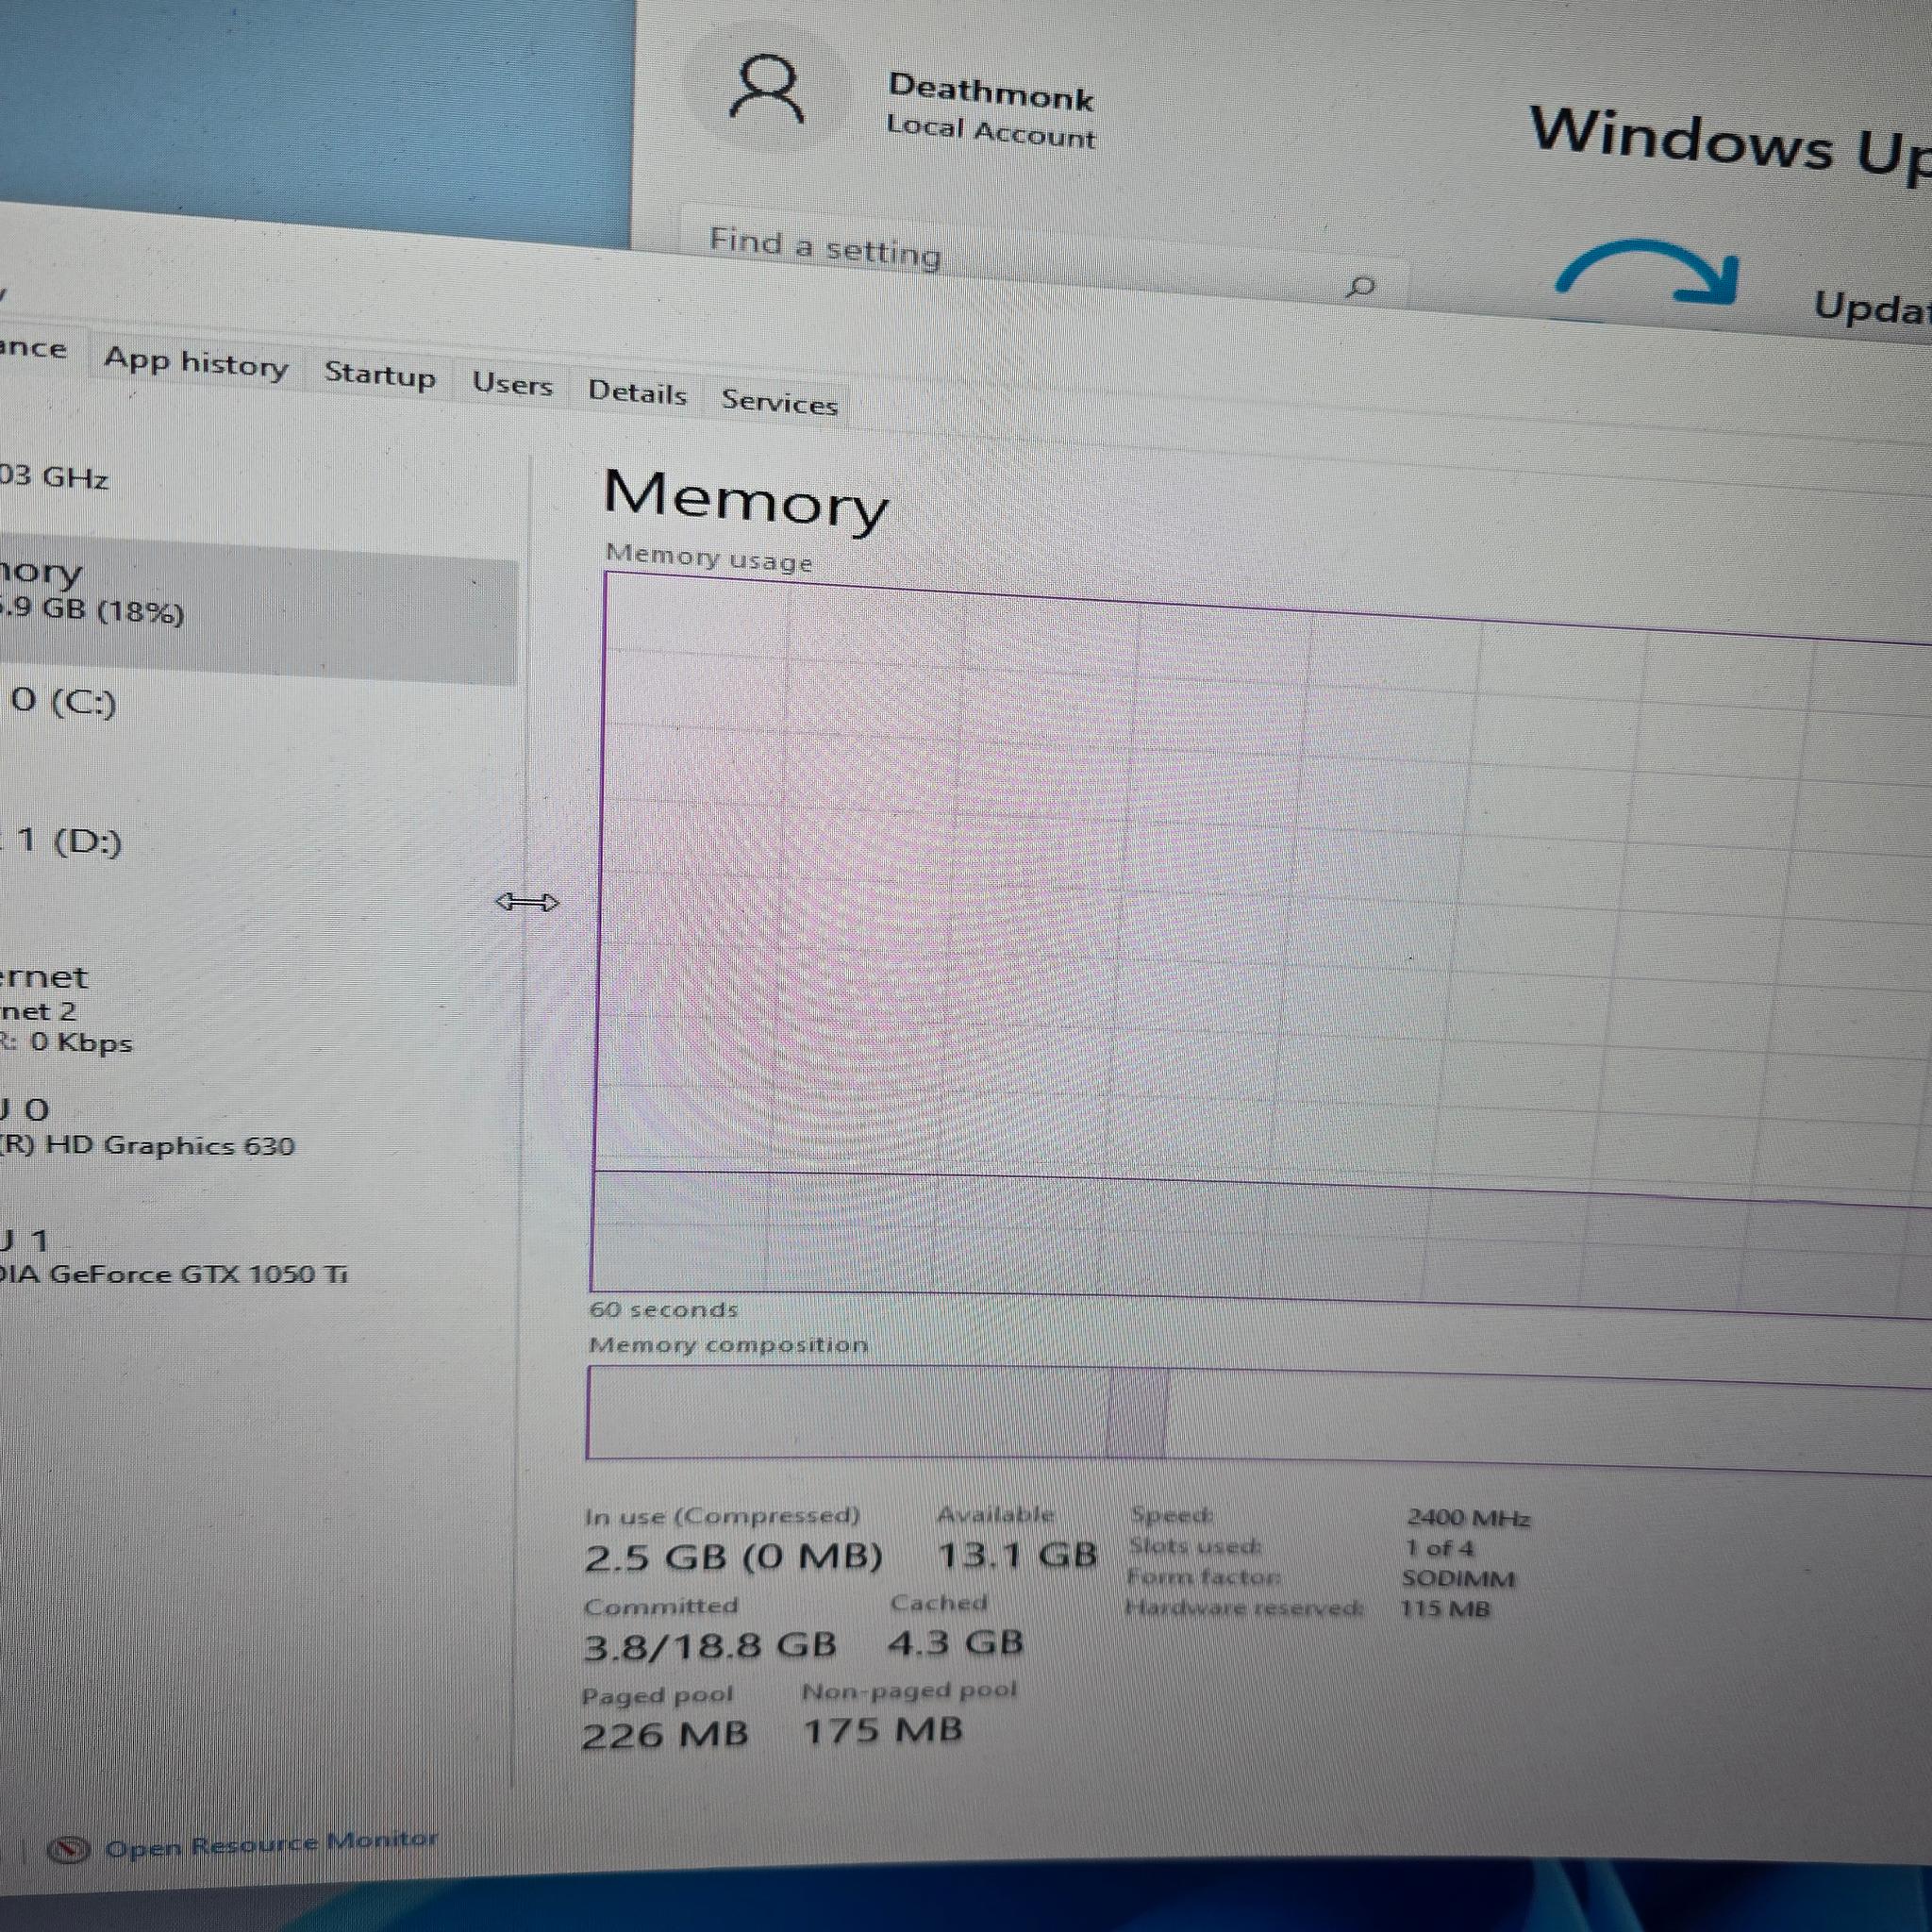Click the 115 MB hardware reserved value
The image size is (1932, 1932).
pyautogui.click(x=1445, y=1609)
